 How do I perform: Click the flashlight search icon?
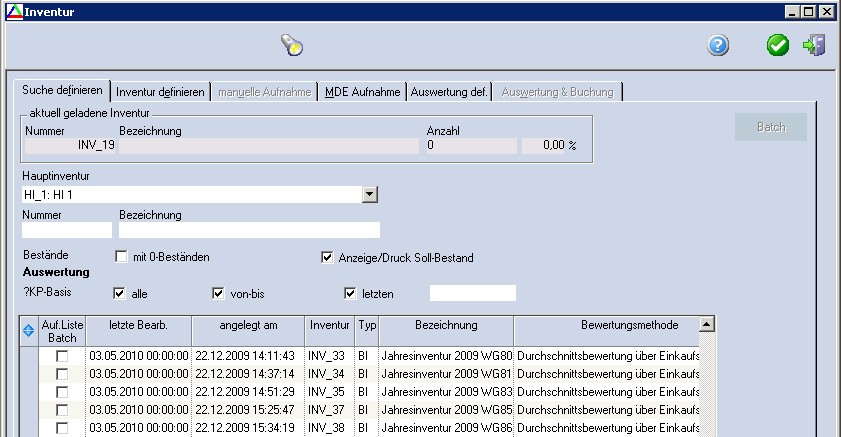[291, 45]
